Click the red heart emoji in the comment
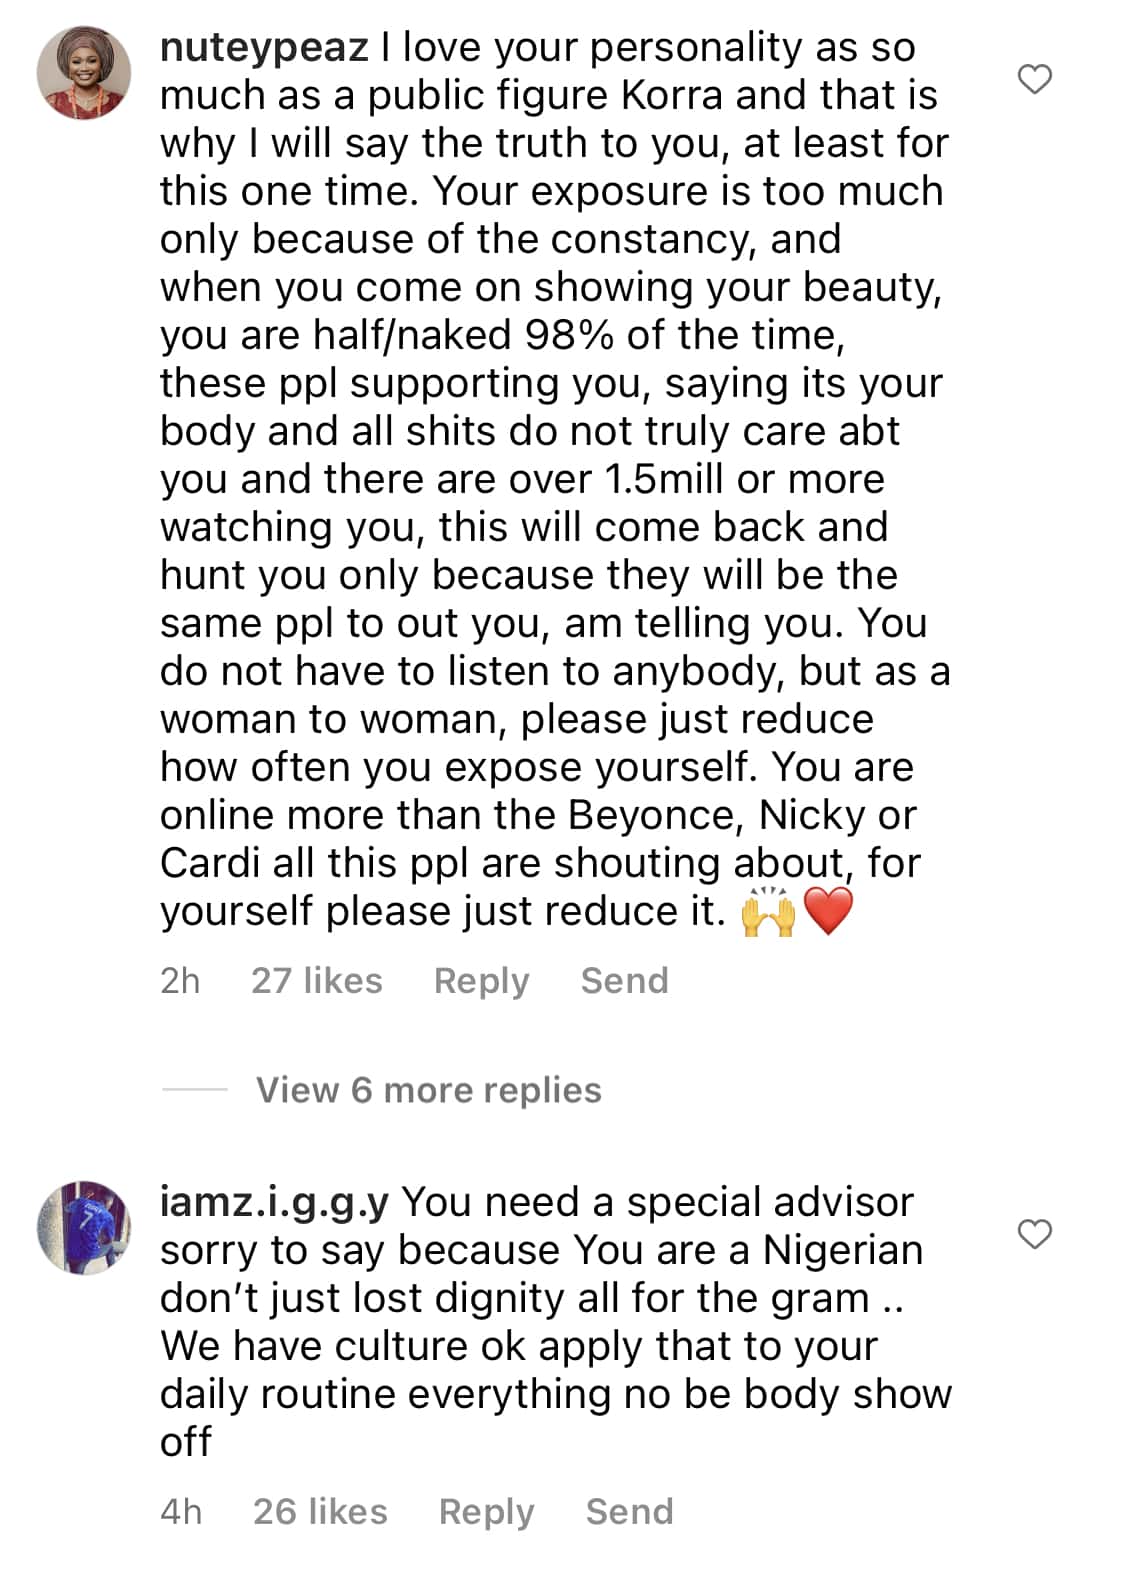 (828, 911)
